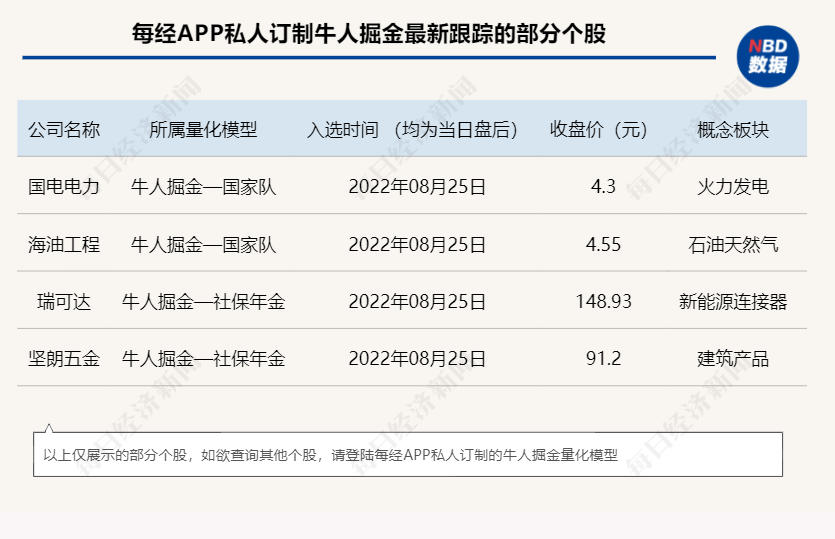The height and width of the screenshot is (539, 835).
Task: Click the 火力发电 concept cell
Action: click(x=733, y=186)
